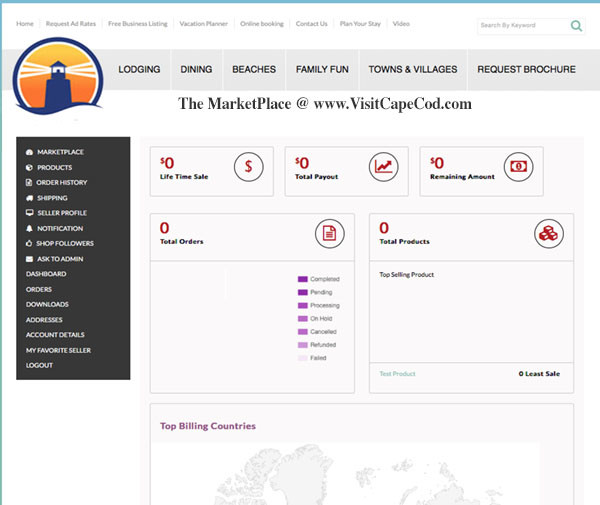Screen dimensions: 600x505
Task: Click the Seller Profile monitor icon
Action: 29,213
